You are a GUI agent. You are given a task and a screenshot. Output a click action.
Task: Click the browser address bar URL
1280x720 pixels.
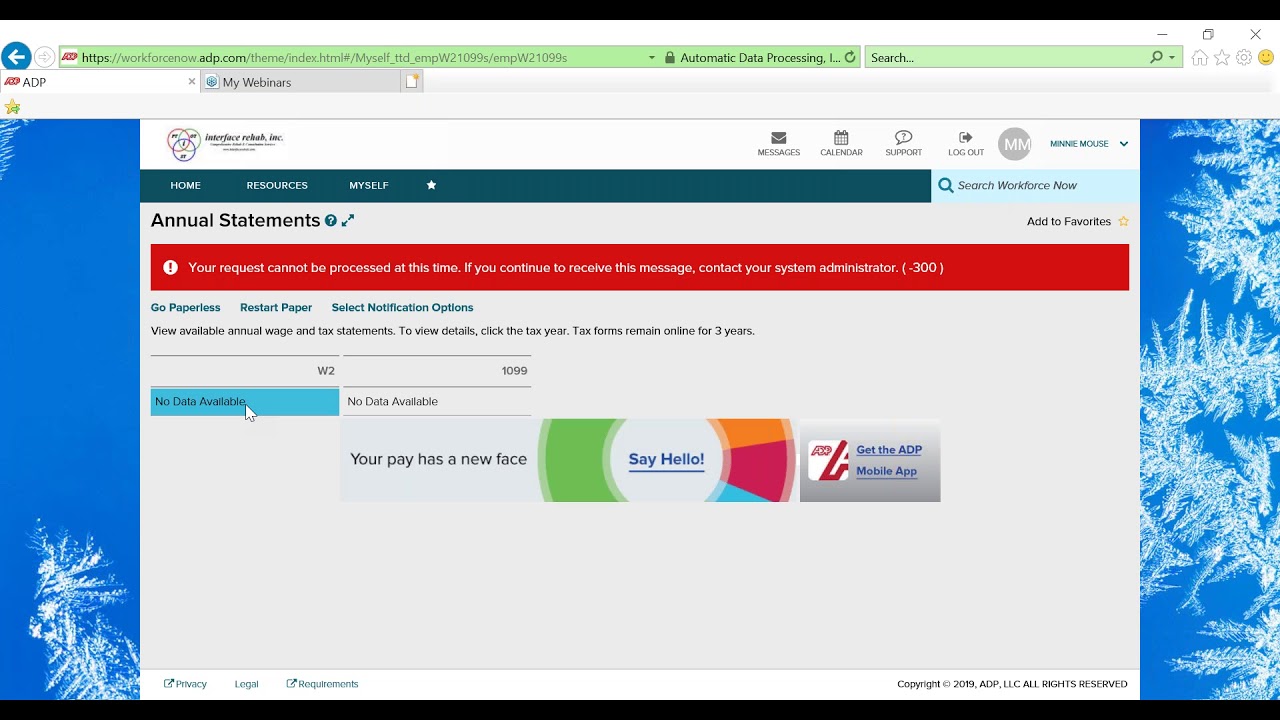click(x=324, y=58)
